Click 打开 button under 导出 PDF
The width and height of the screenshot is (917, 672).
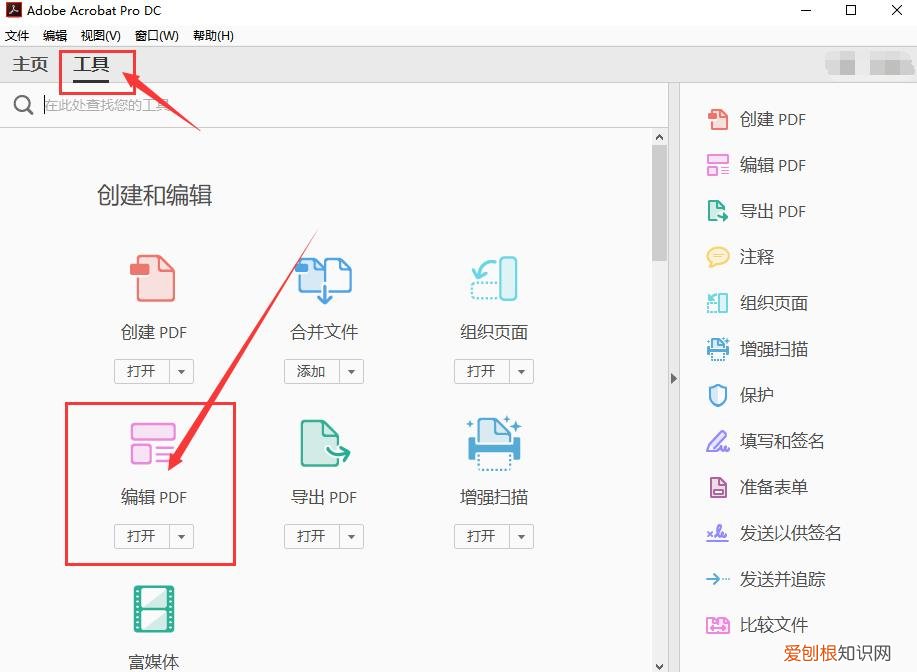(312, 536)
